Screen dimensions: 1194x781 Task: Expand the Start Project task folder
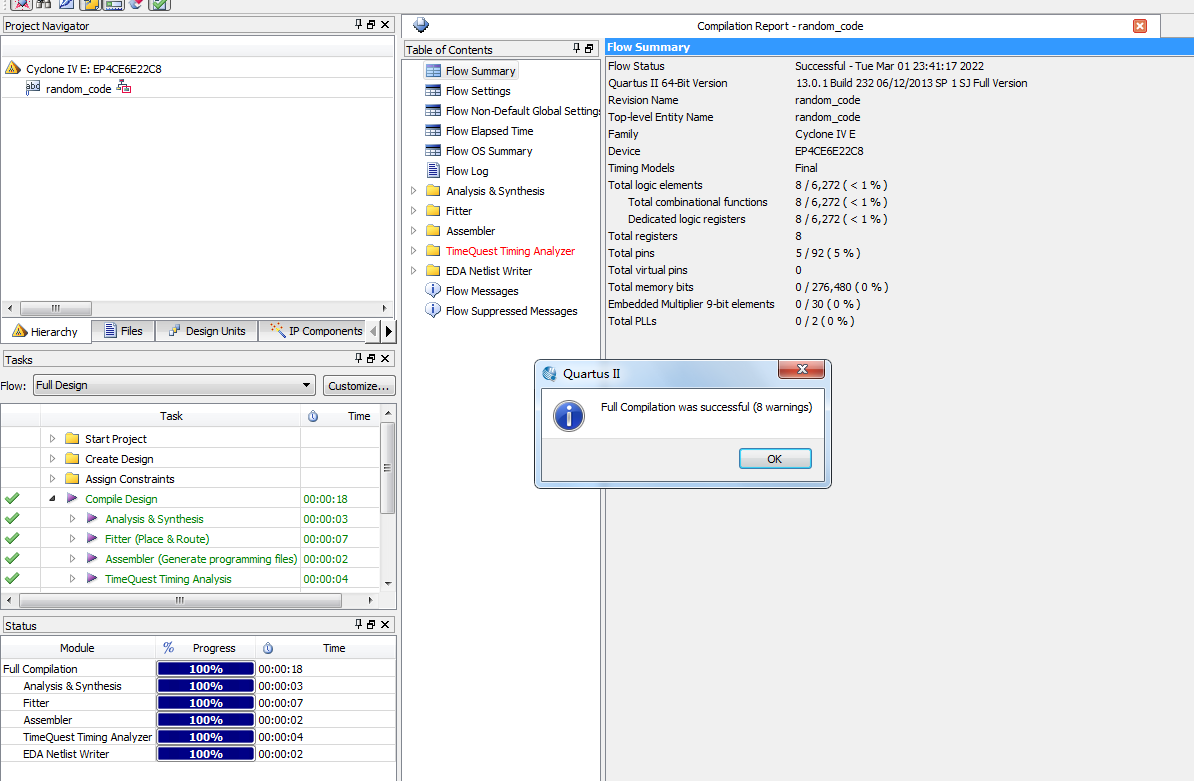coord(52,439)
